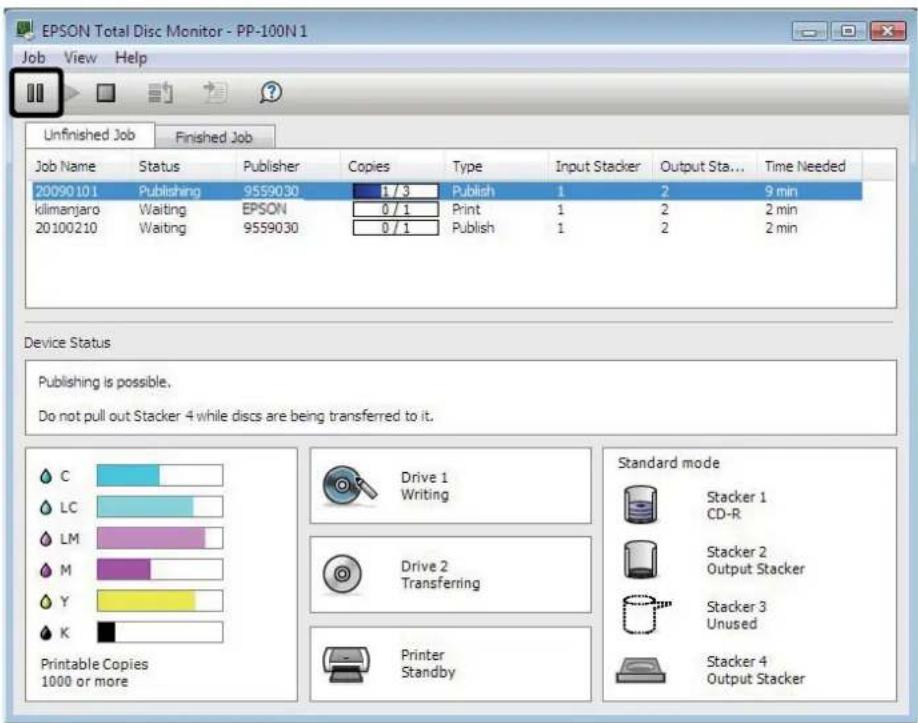This screenshot has width=918, height=723.
Task: Click the Black (K) ink level bar
Action: 160,632
